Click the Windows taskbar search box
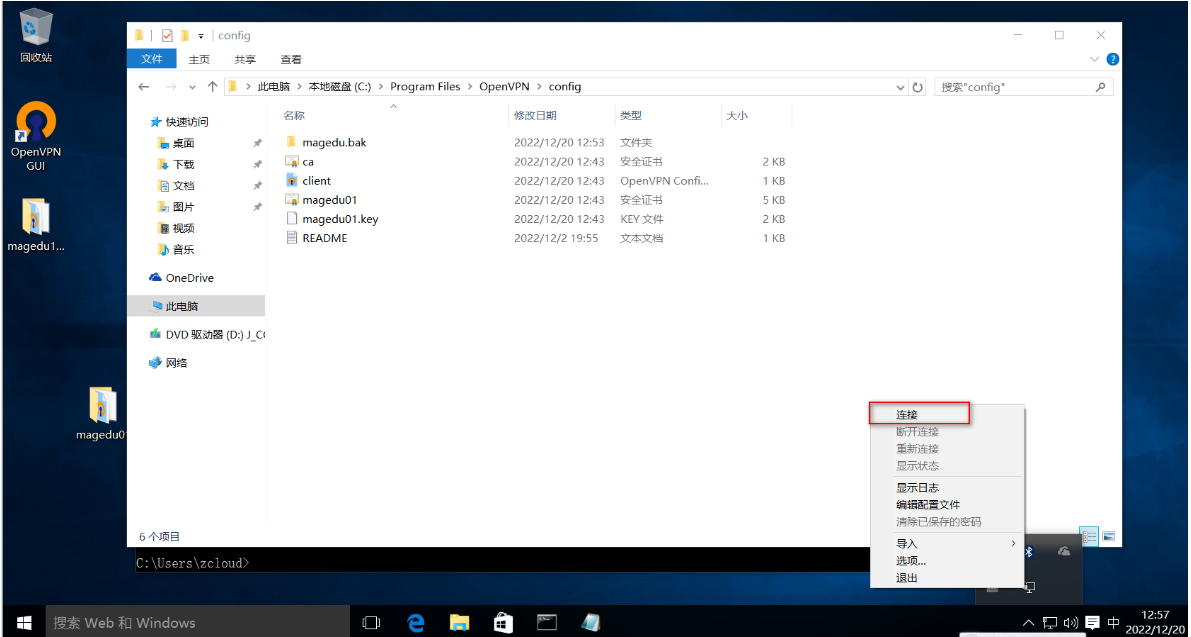This screenshot has width=1191, height=637. point(197,623)
